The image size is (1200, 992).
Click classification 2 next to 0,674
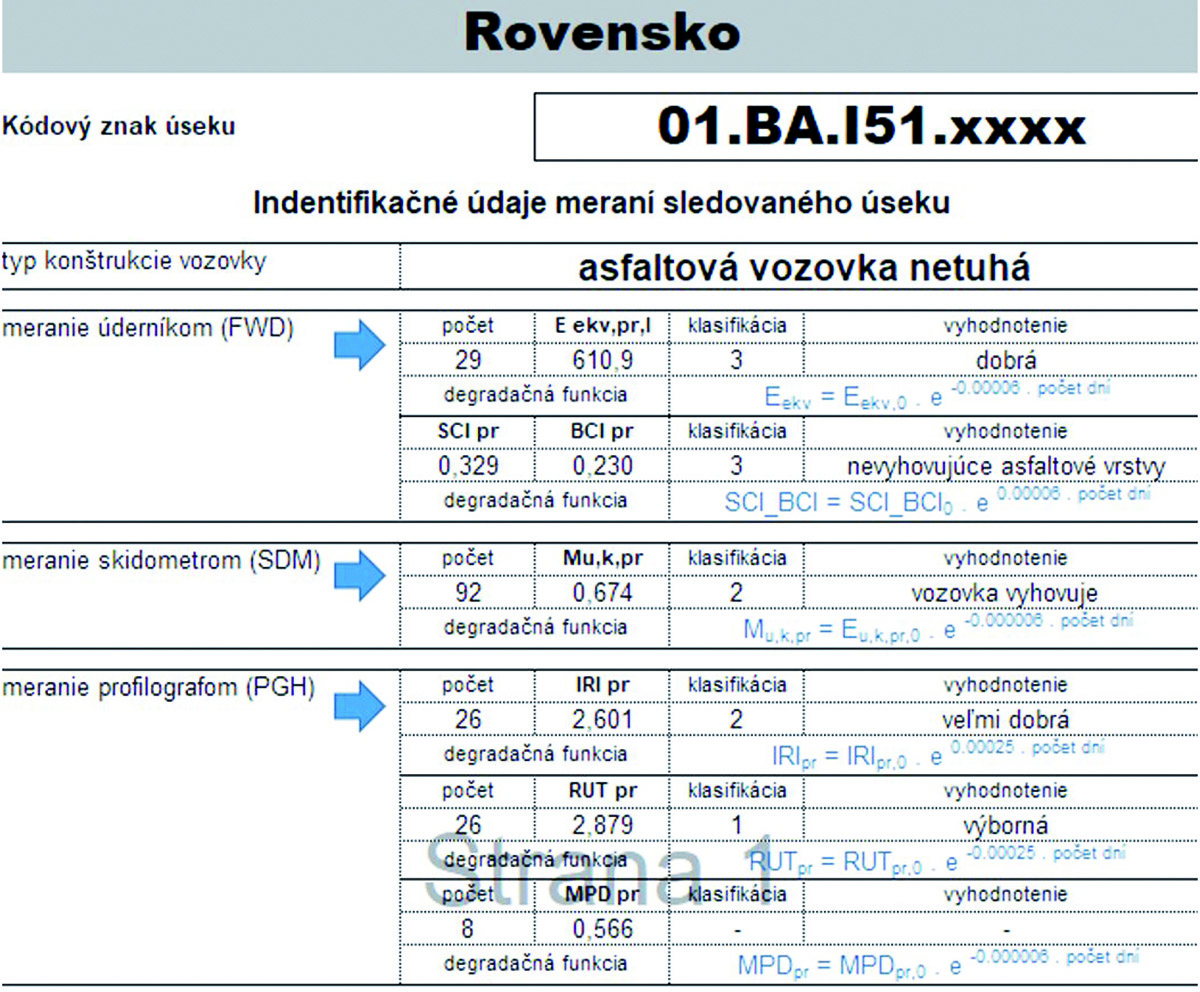coord(735,594)
